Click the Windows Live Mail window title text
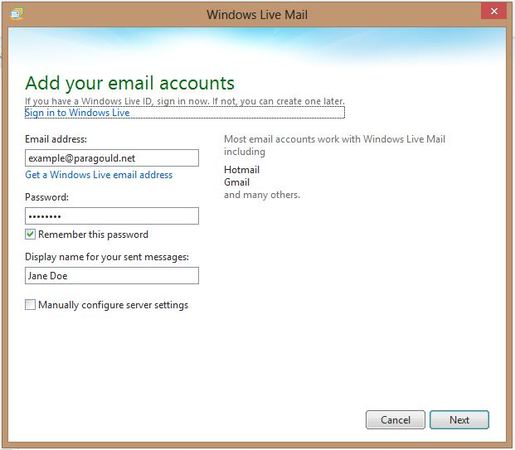Viewport: 515px width, 450px height. (x=257, y=15)
